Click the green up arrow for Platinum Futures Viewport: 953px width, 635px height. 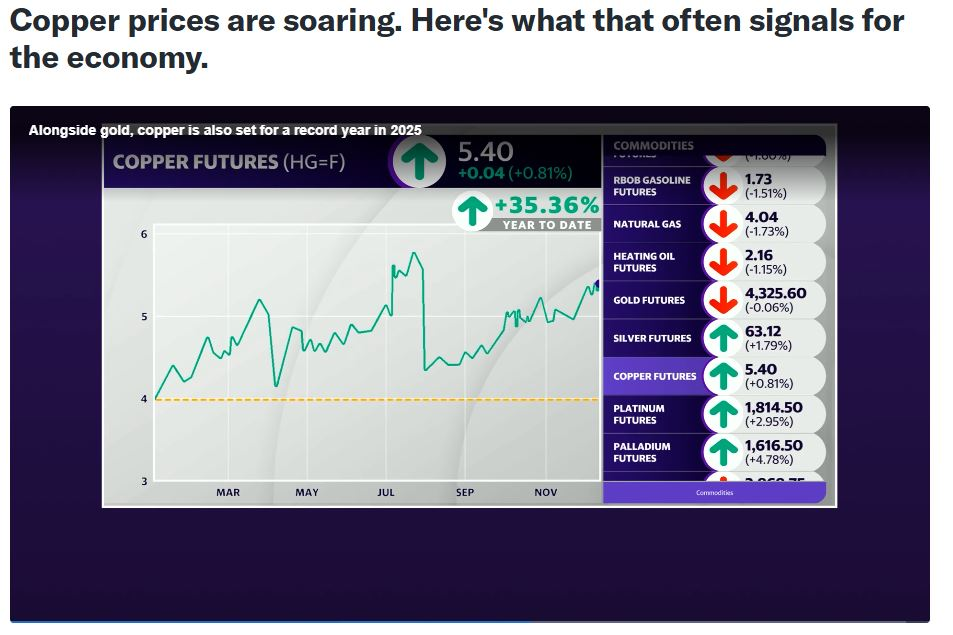(x=720, y=414)
